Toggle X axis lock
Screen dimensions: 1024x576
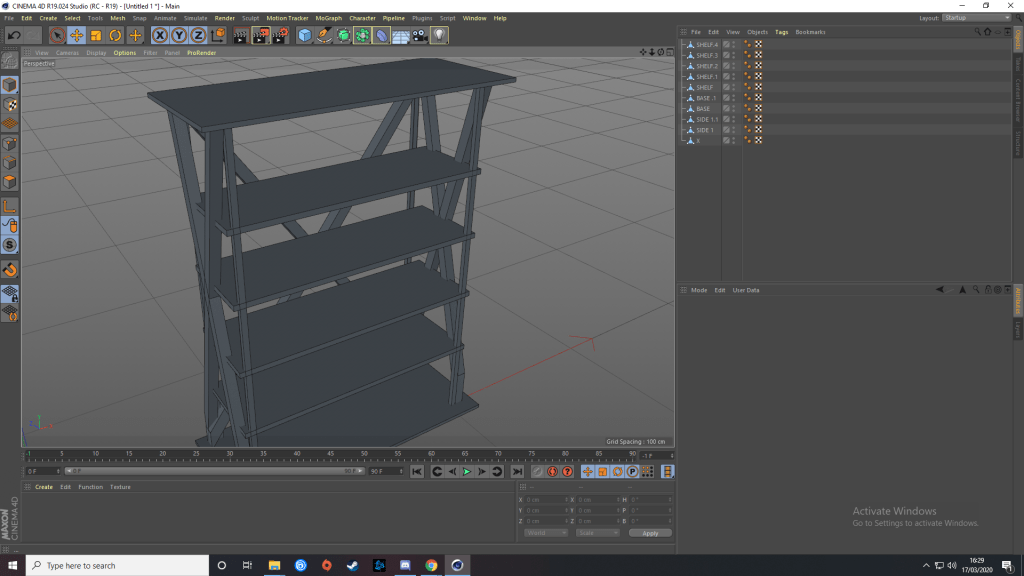click(159, 36)
